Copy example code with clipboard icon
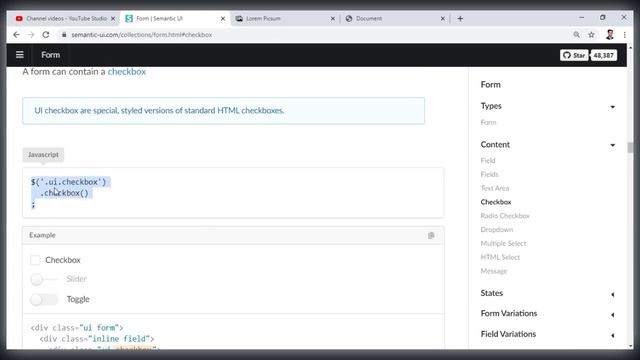The width and height of the screenshot is (640, 360). tap(431, 236)
